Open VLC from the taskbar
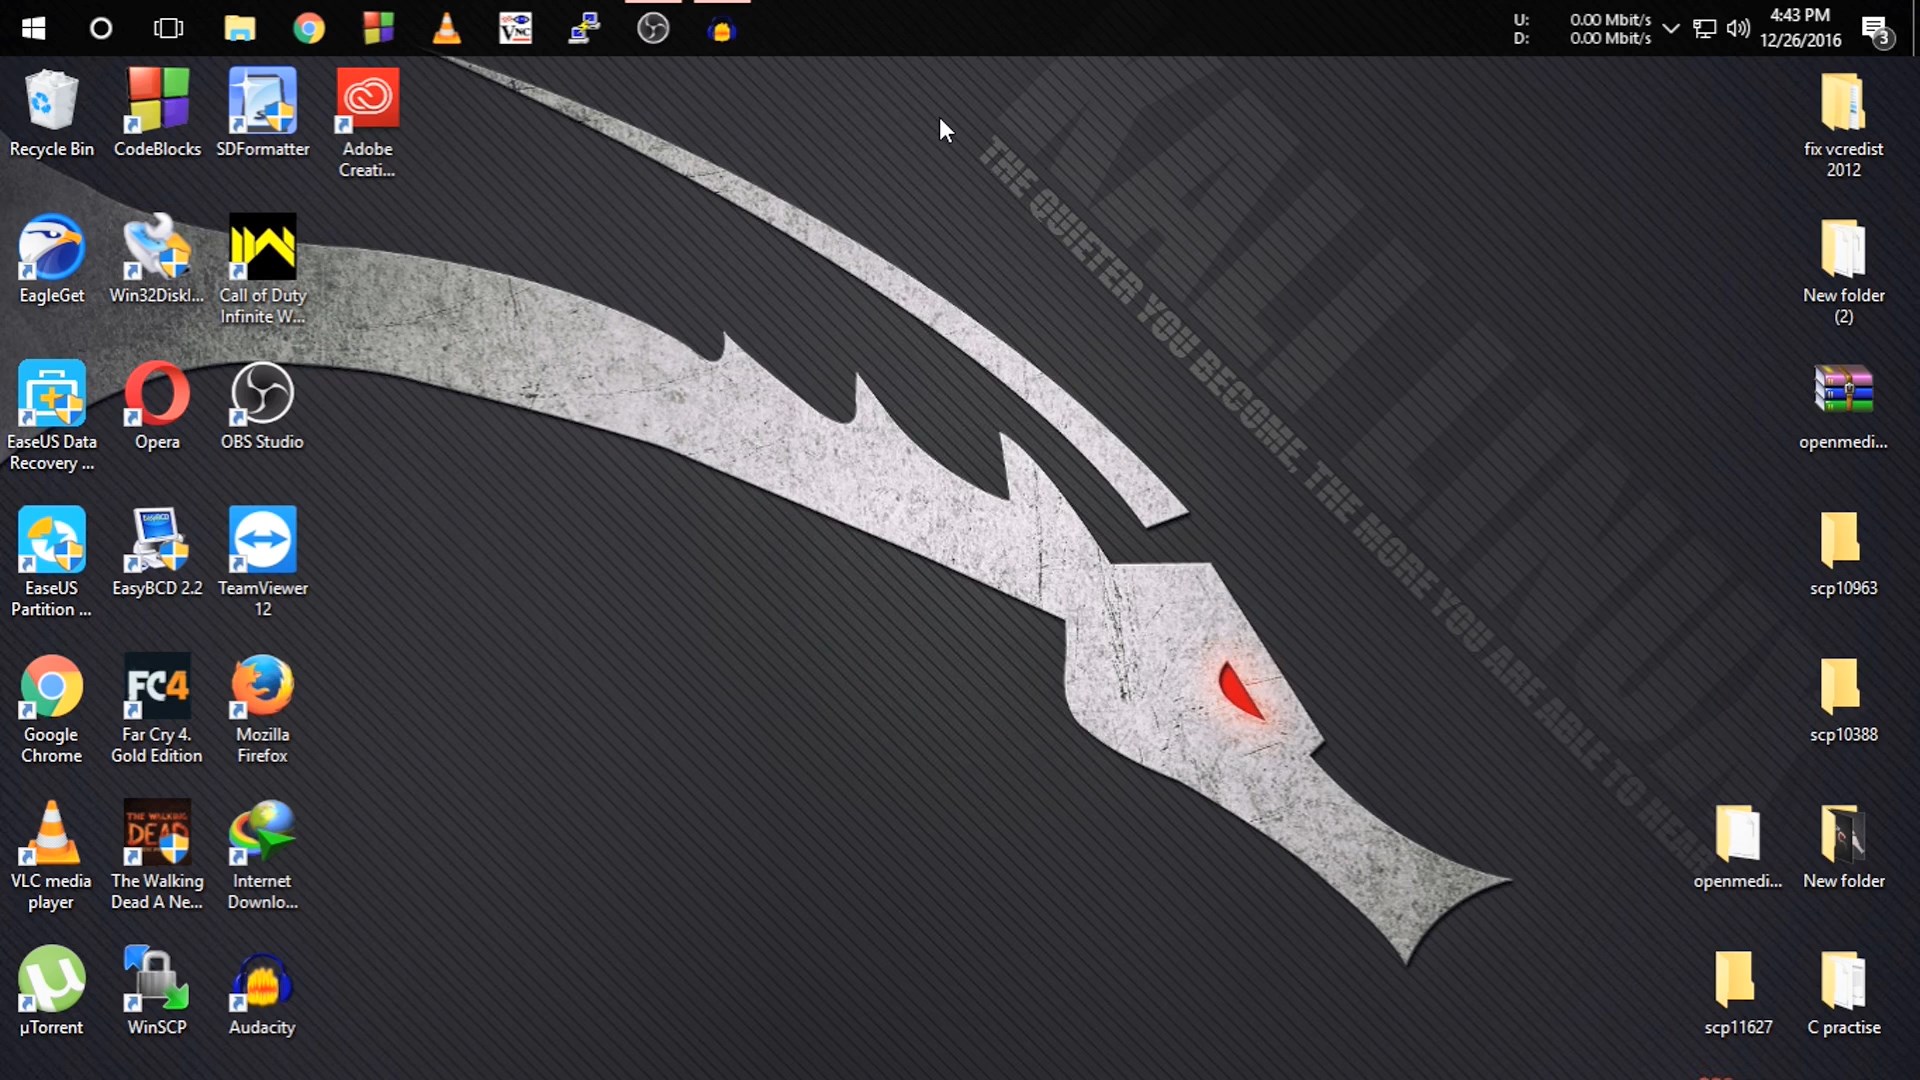1920x1080 pixels. pyautogui.click(x=447, y=28)
